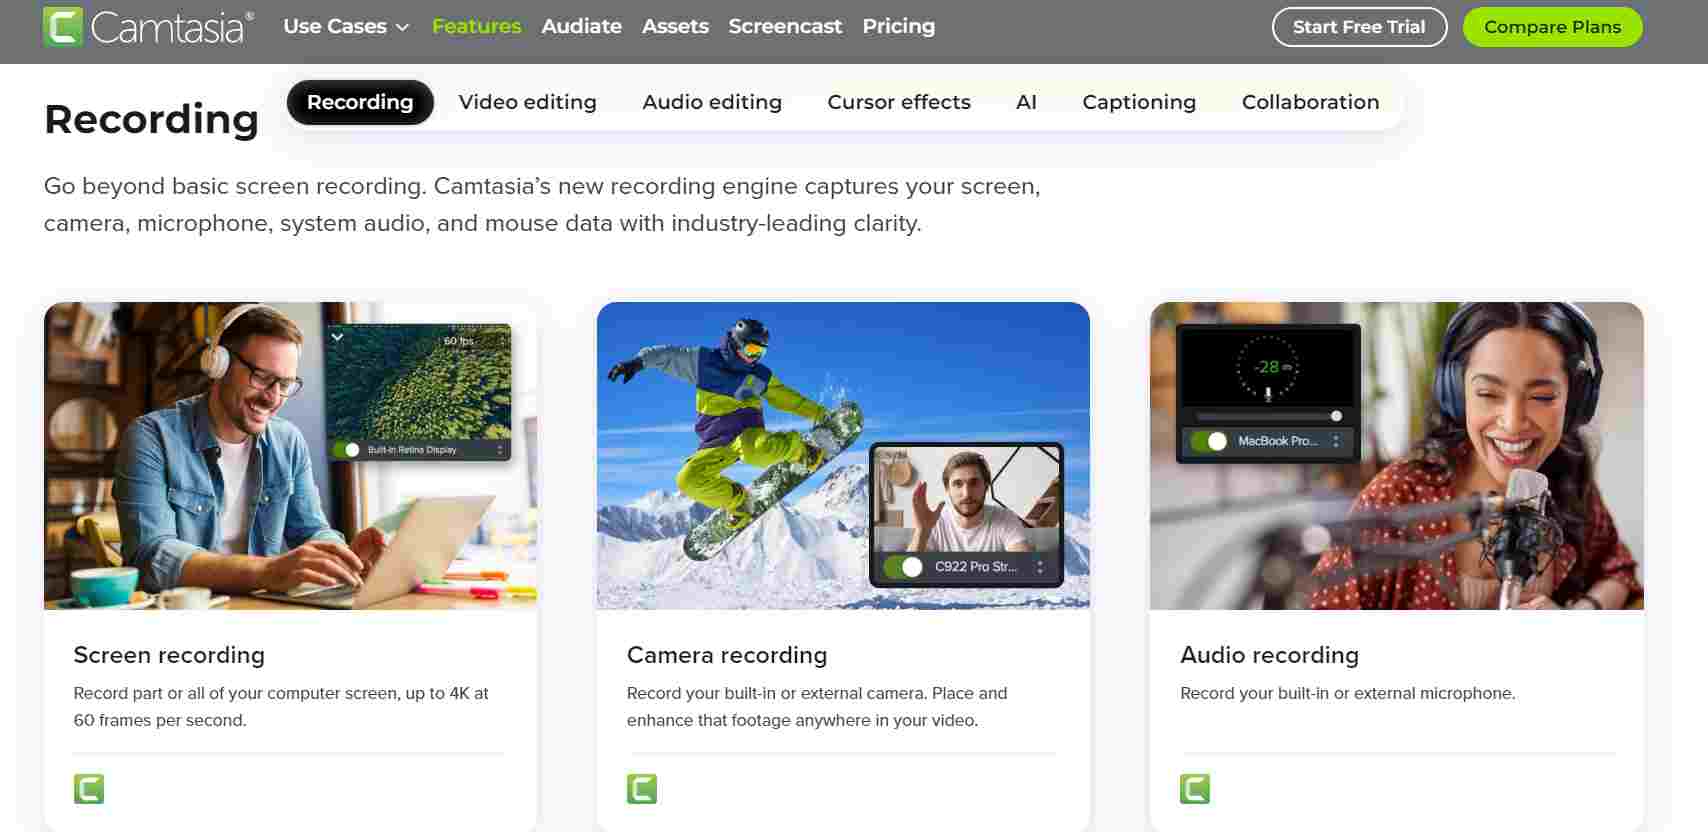1708x832 pixels.
Task: Click the Camera recording card title
Action: 727,655
